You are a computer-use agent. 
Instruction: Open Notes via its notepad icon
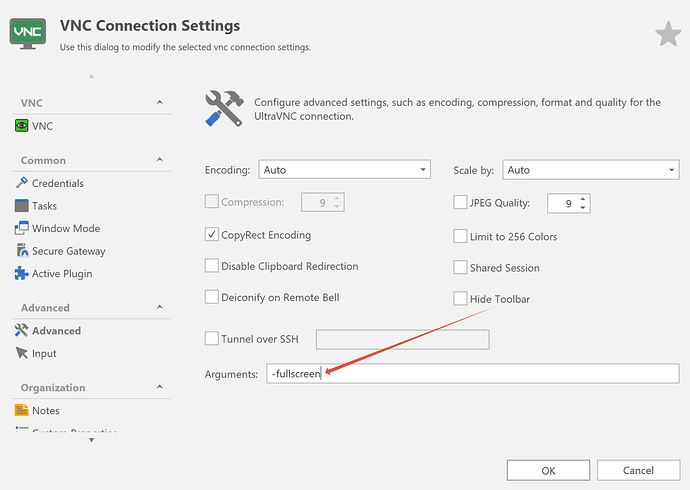click(x=22, y=411)
